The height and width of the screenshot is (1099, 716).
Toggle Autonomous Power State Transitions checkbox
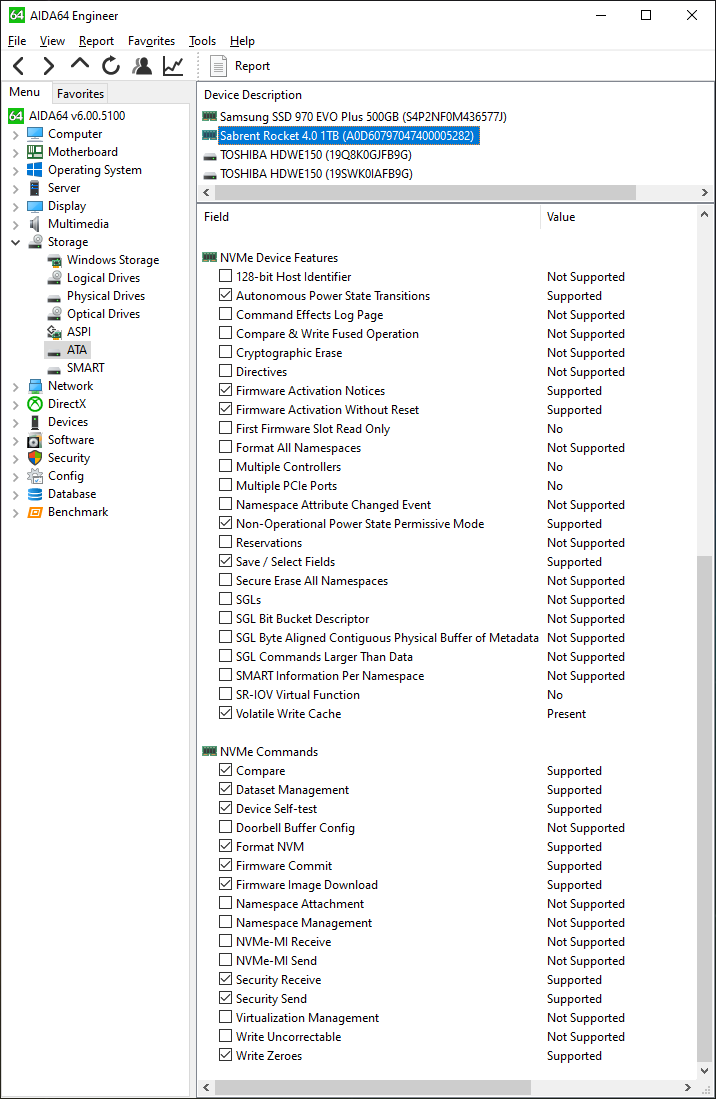tap(226, 295)
